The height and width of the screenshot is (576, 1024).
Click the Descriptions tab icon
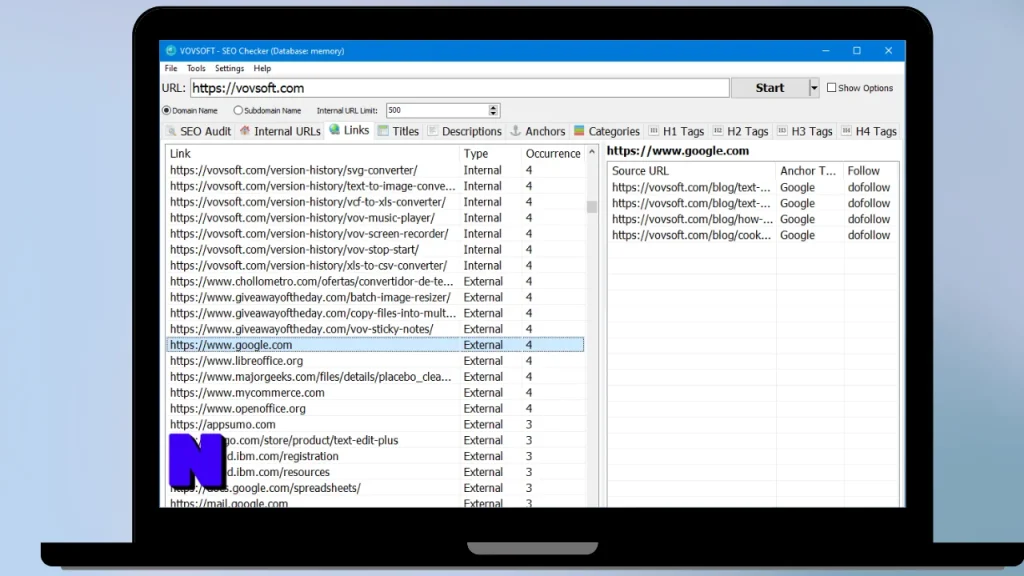point(432,131)
